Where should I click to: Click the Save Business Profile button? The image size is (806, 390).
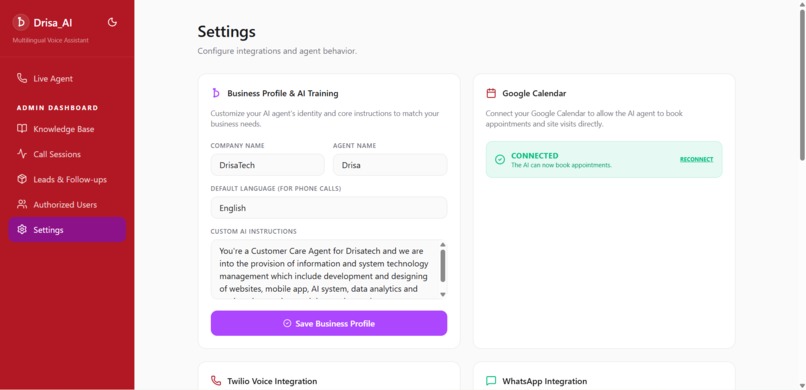(x=328, y=323)
